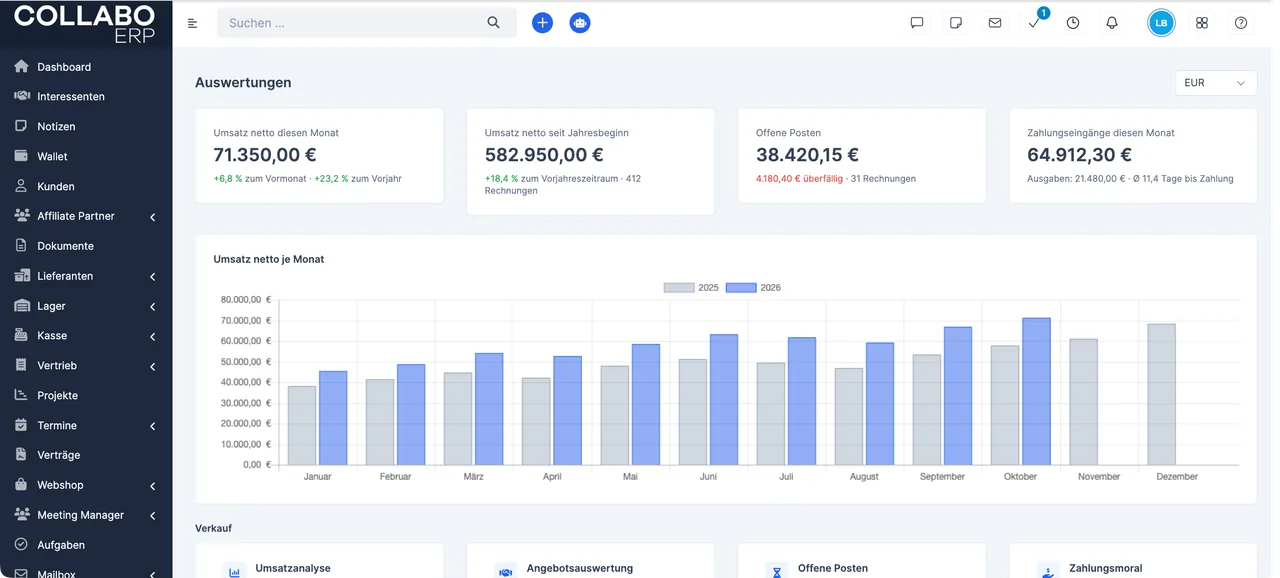The image size is (1280, 578).
Task: Click the Kunden person icon
Action: point(21,186)
